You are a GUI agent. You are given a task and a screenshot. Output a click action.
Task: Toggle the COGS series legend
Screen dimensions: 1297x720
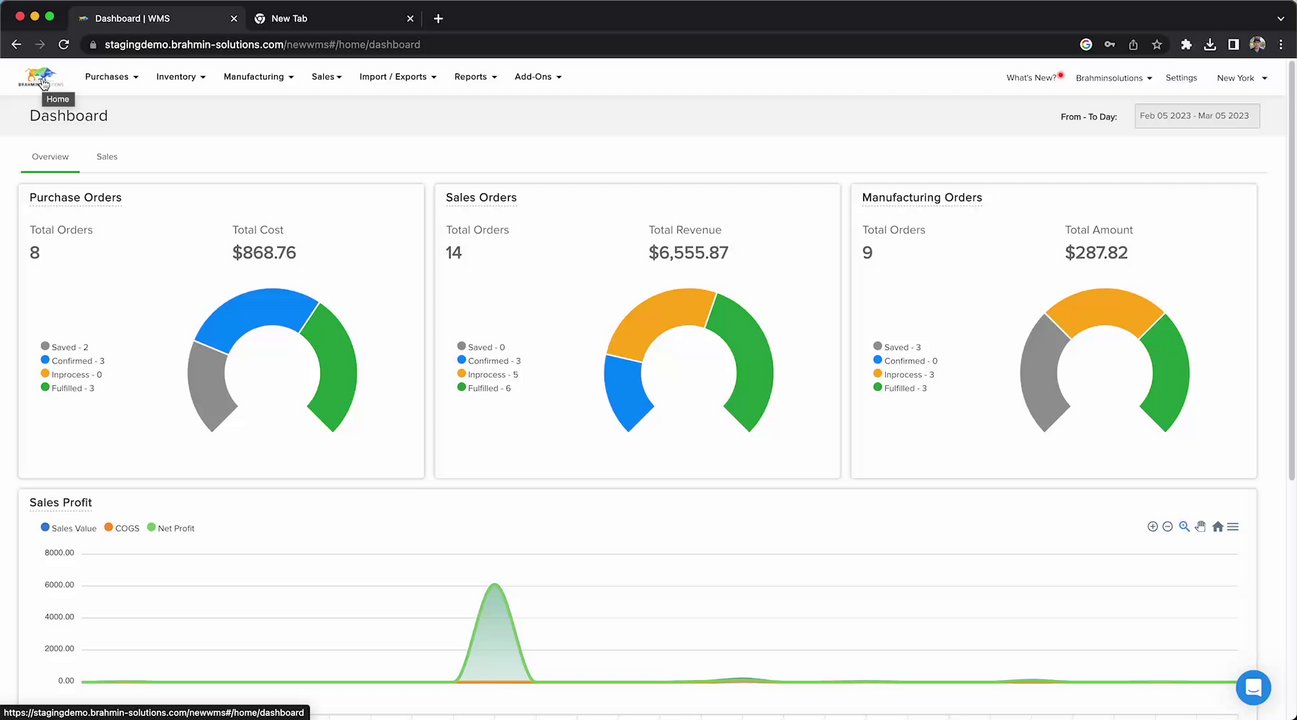pyautogui.click(x=122, y=528)
